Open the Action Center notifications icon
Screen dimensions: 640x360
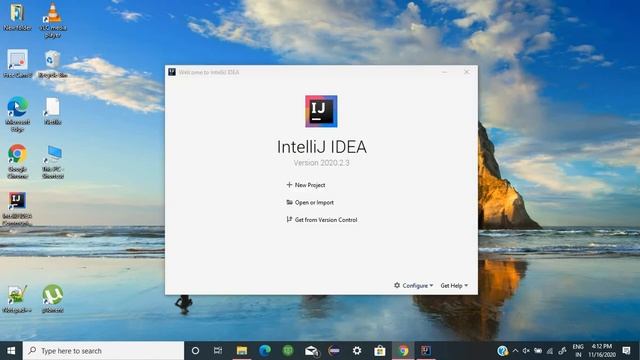pyautogui.click(x=627, y=351)
